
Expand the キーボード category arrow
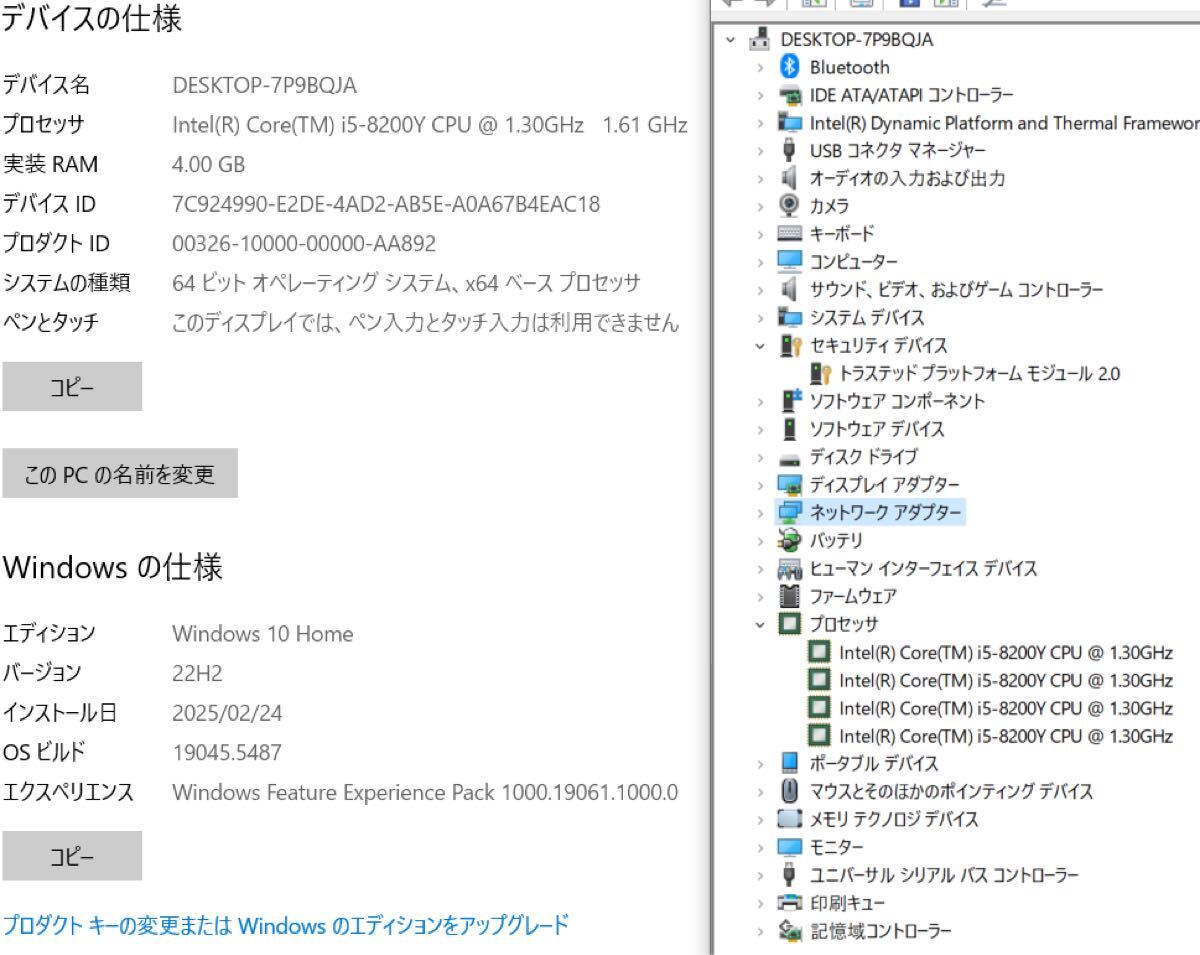(x=761, y=235)
